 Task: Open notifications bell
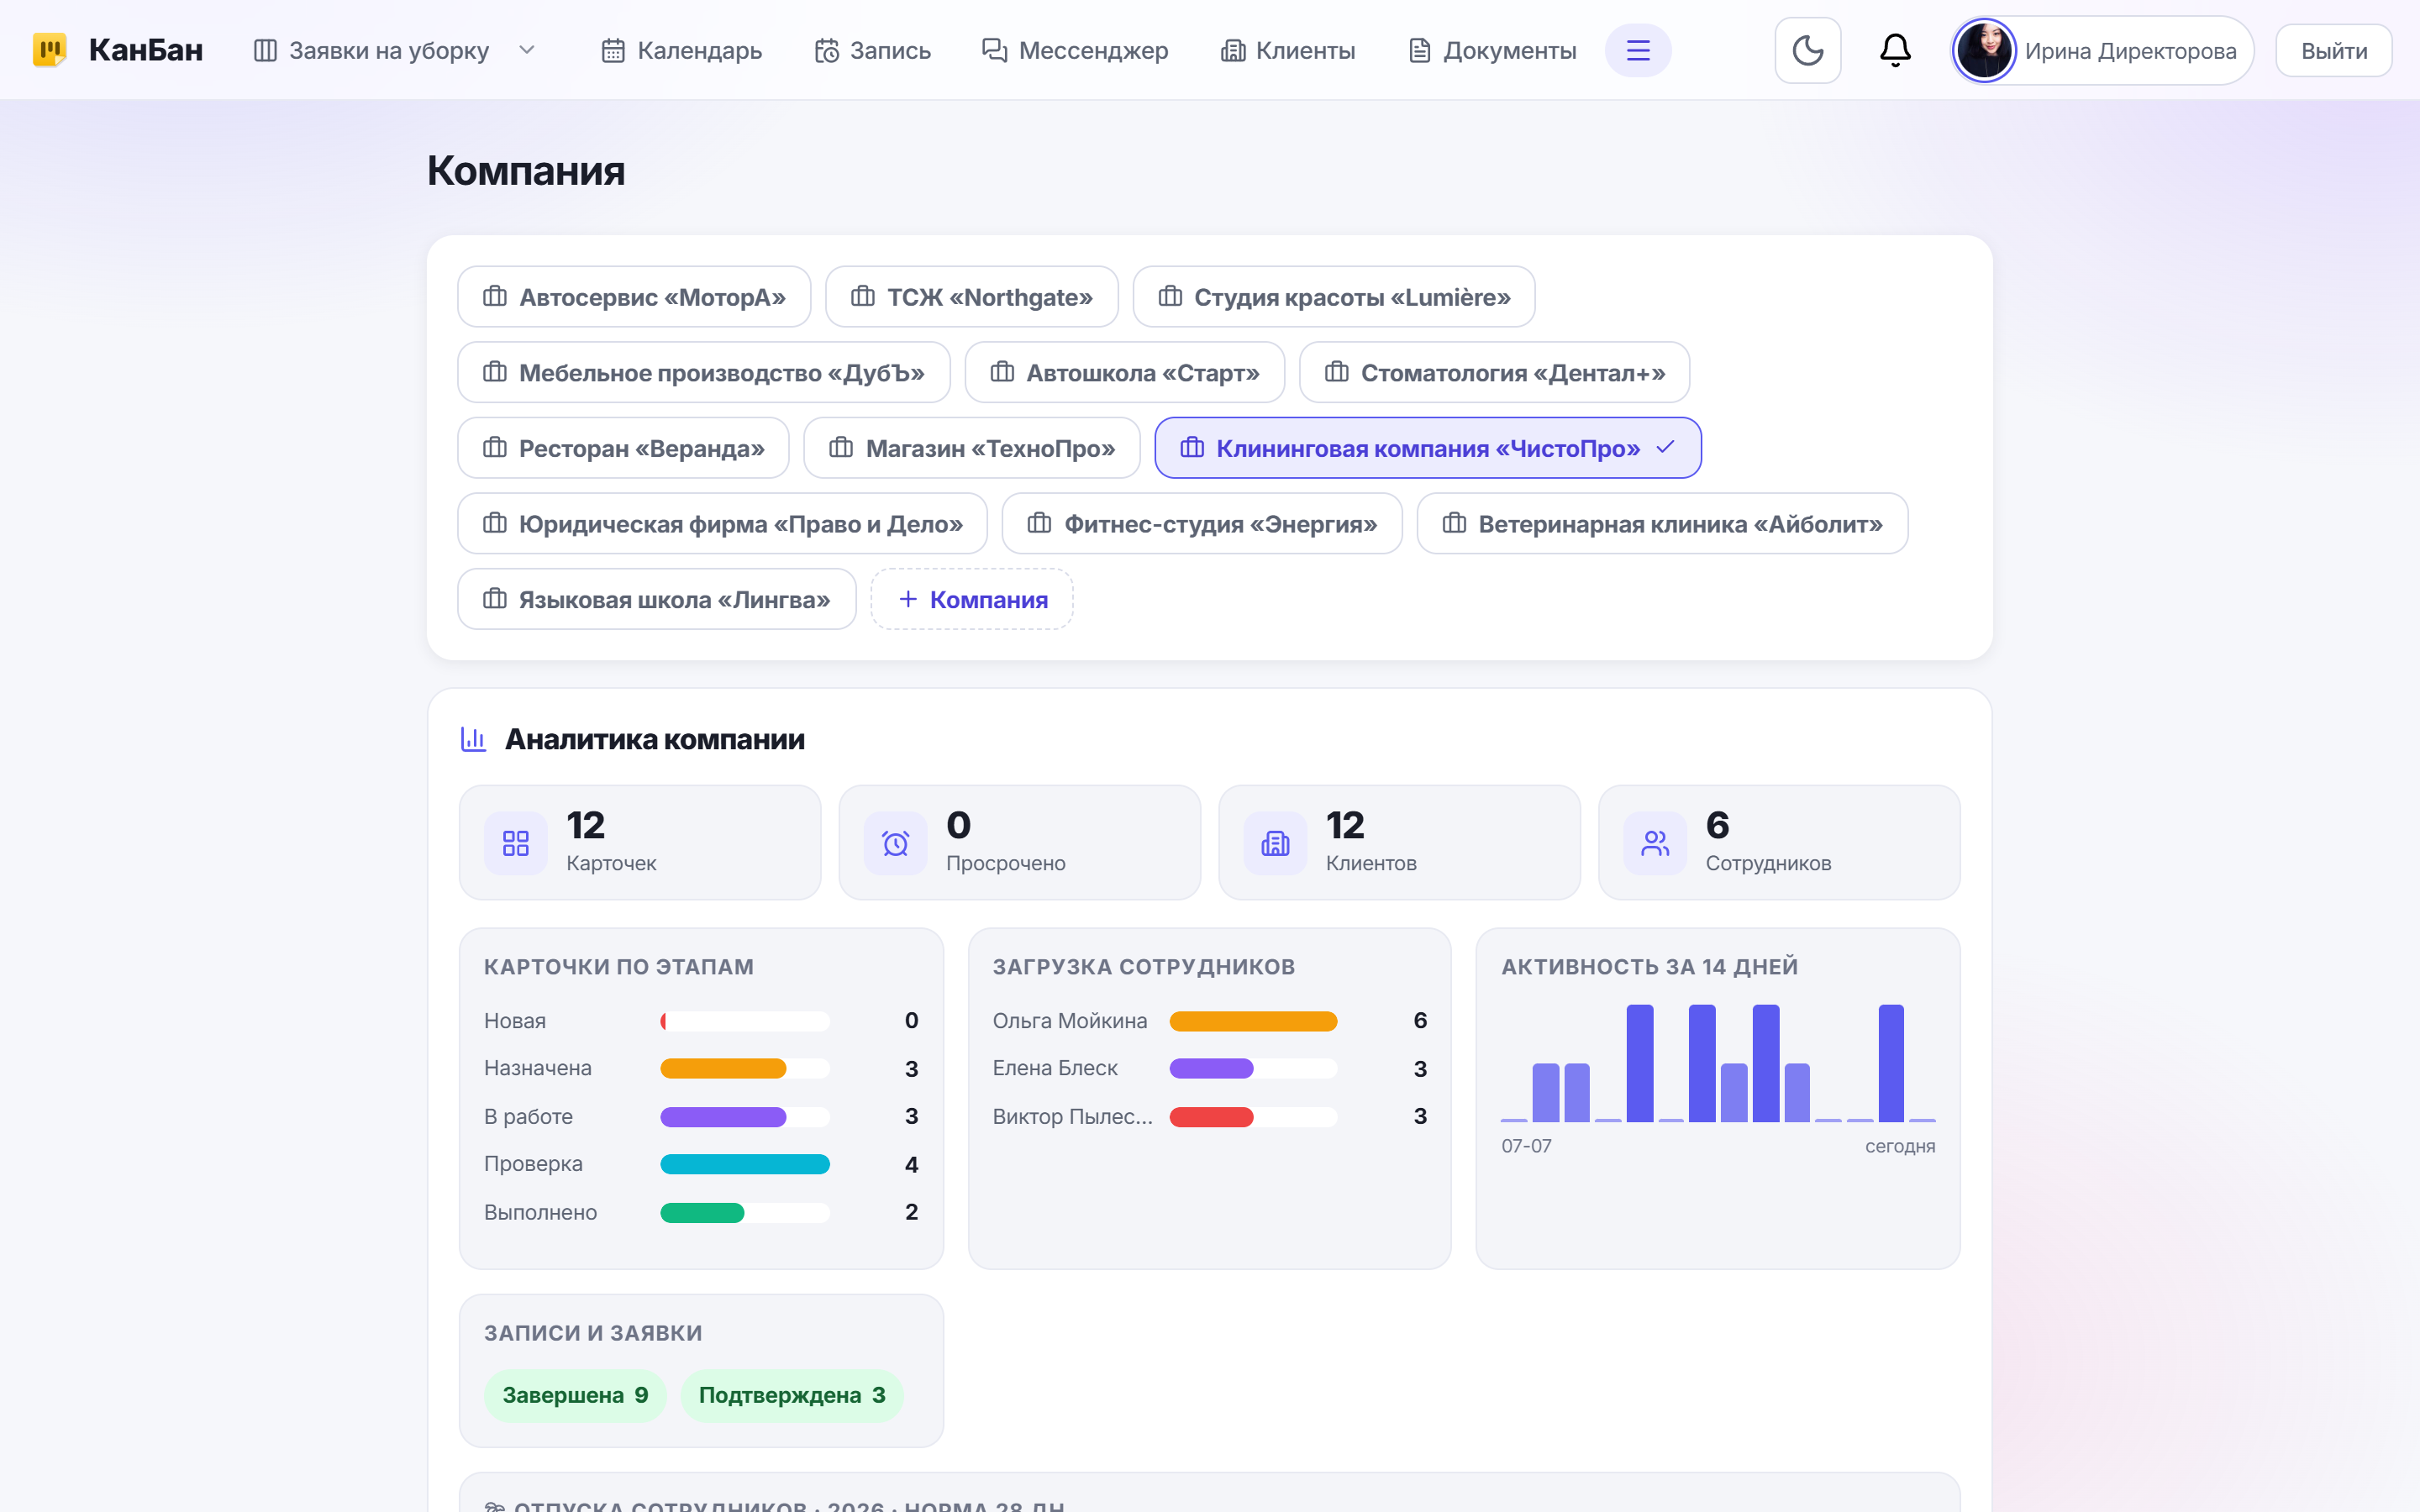[1895, 50]
